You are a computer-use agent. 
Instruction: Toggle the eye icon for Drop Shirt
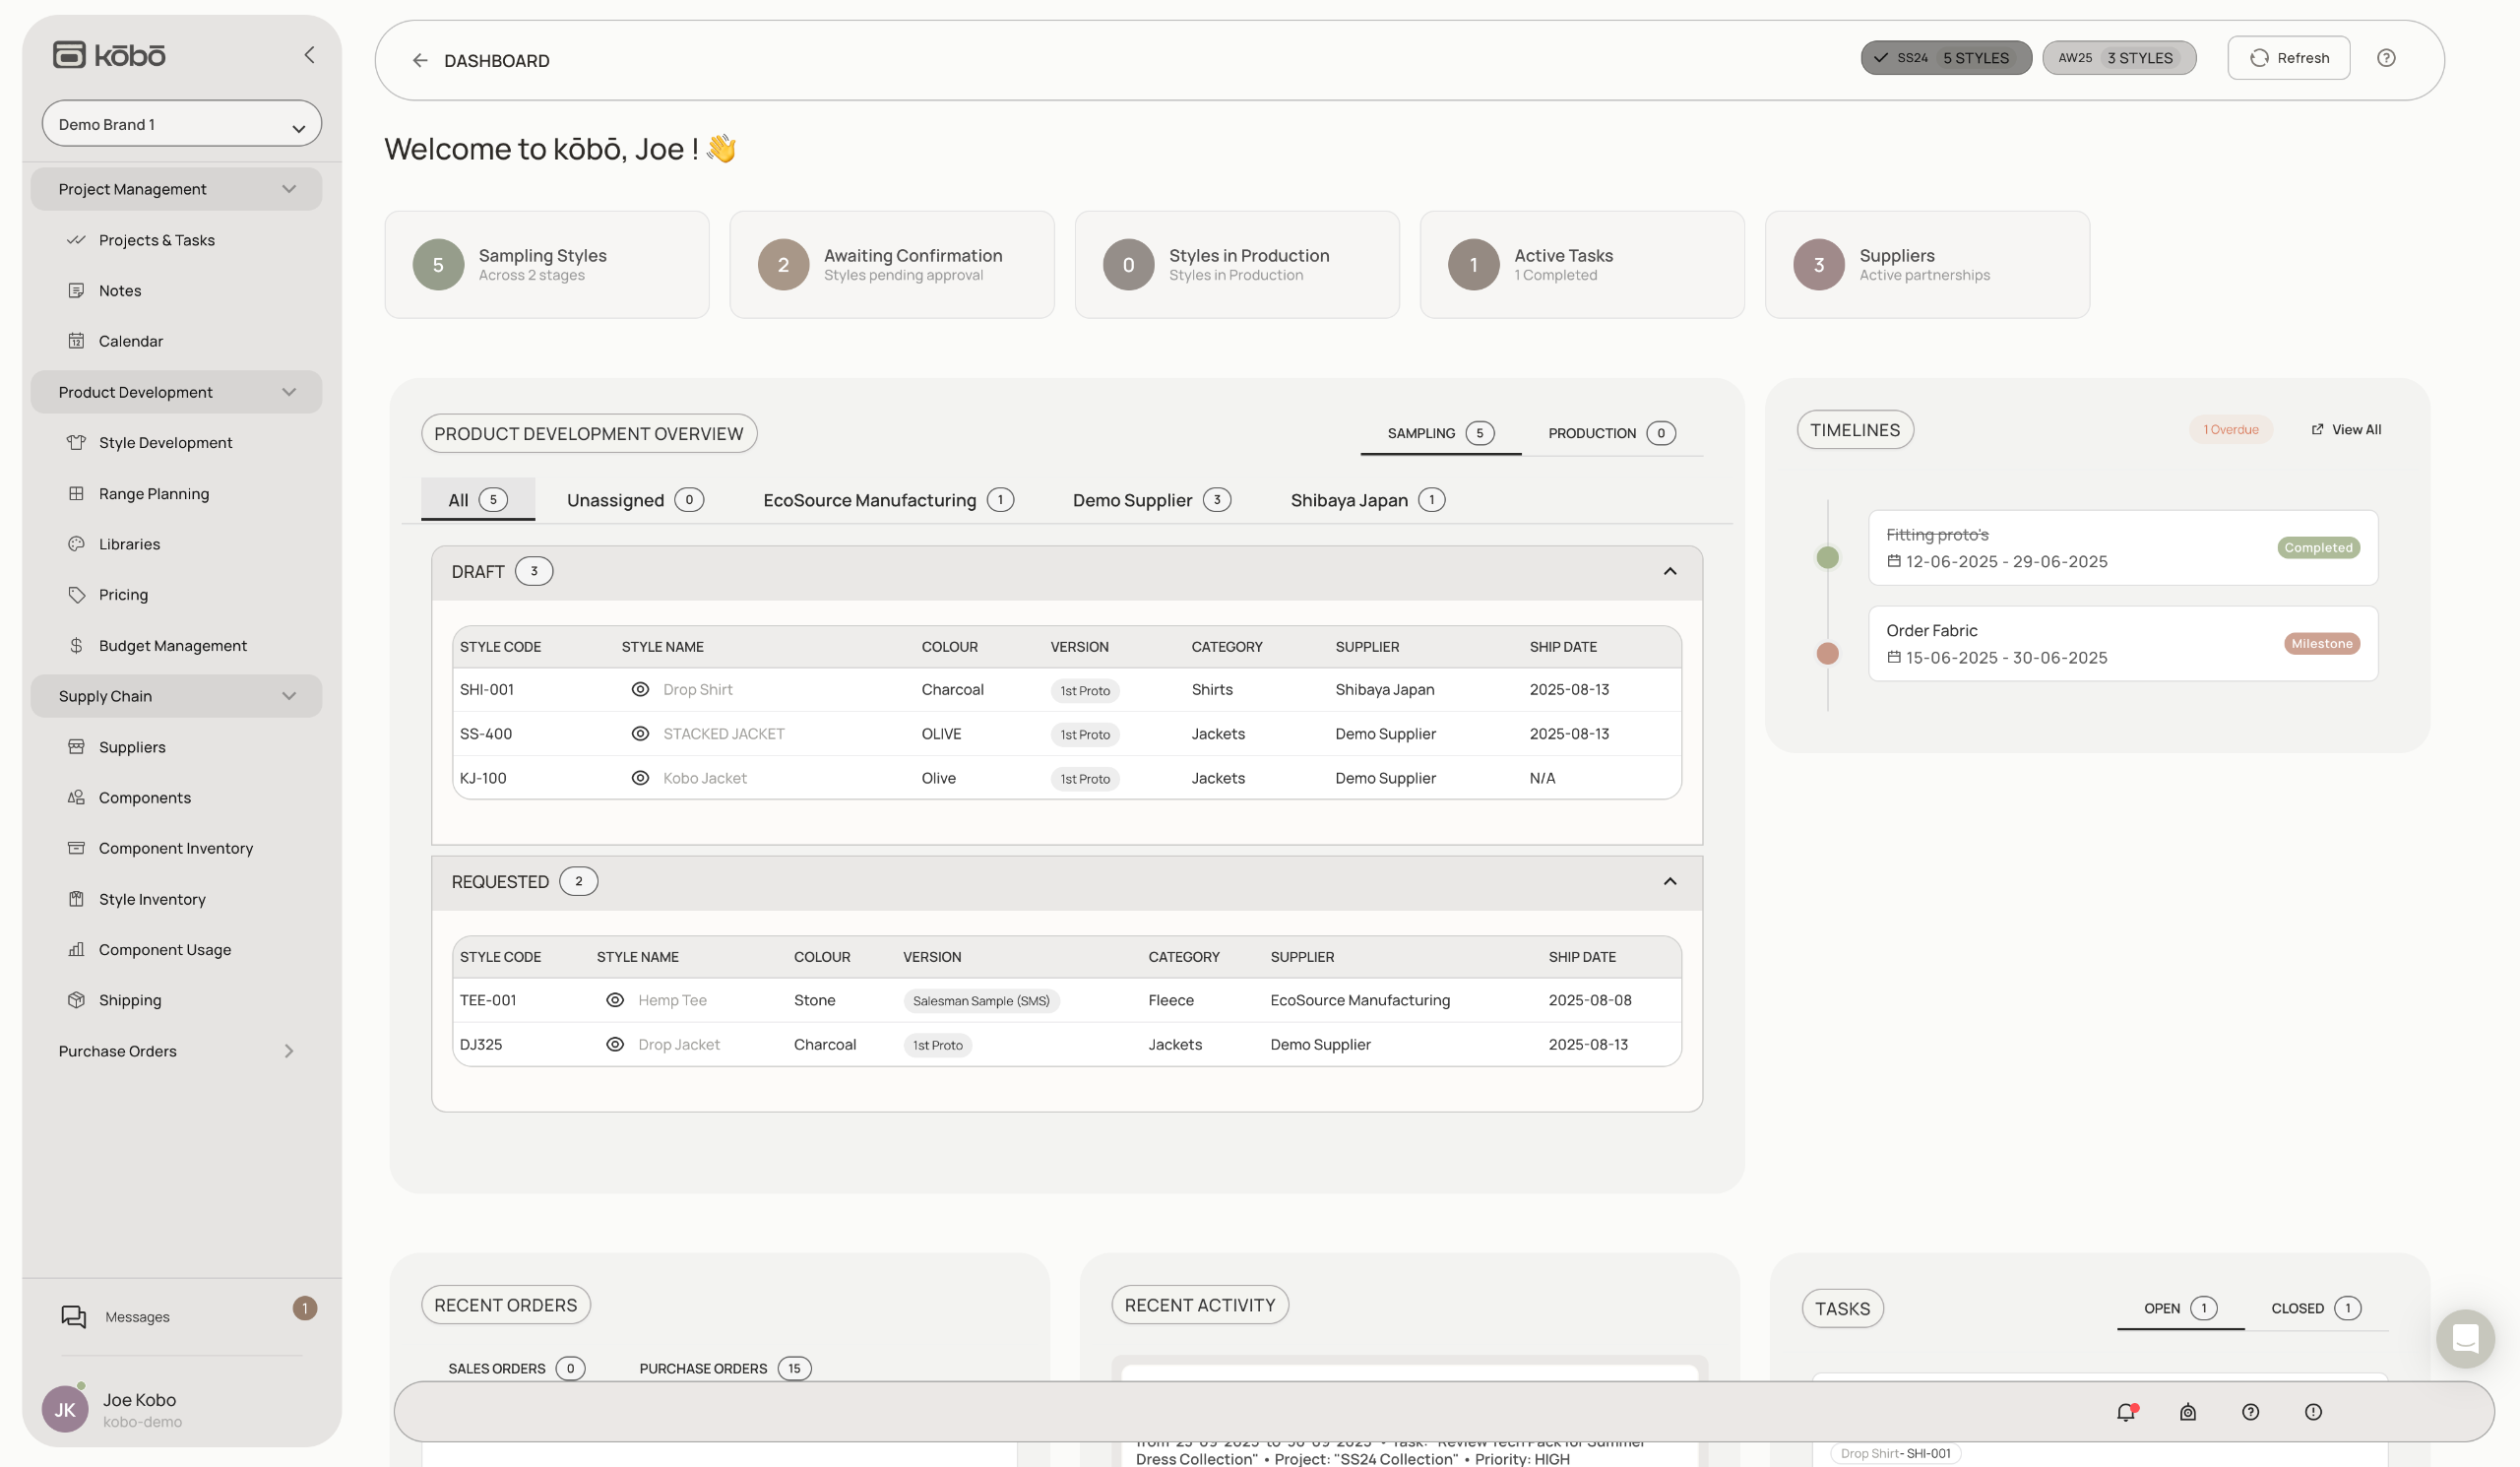[640, 689]
